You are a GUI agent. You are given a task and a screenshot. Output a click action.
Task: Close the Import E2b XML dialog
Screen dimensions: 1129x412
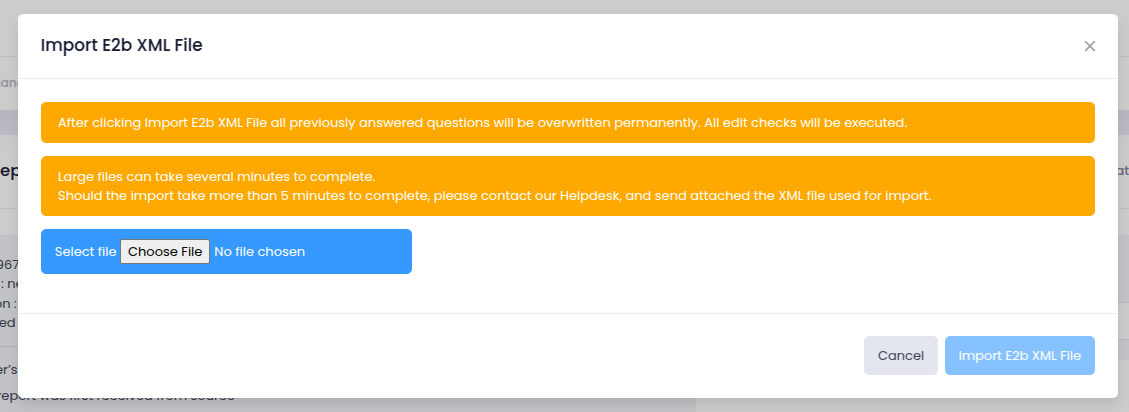pos(1089,46)
